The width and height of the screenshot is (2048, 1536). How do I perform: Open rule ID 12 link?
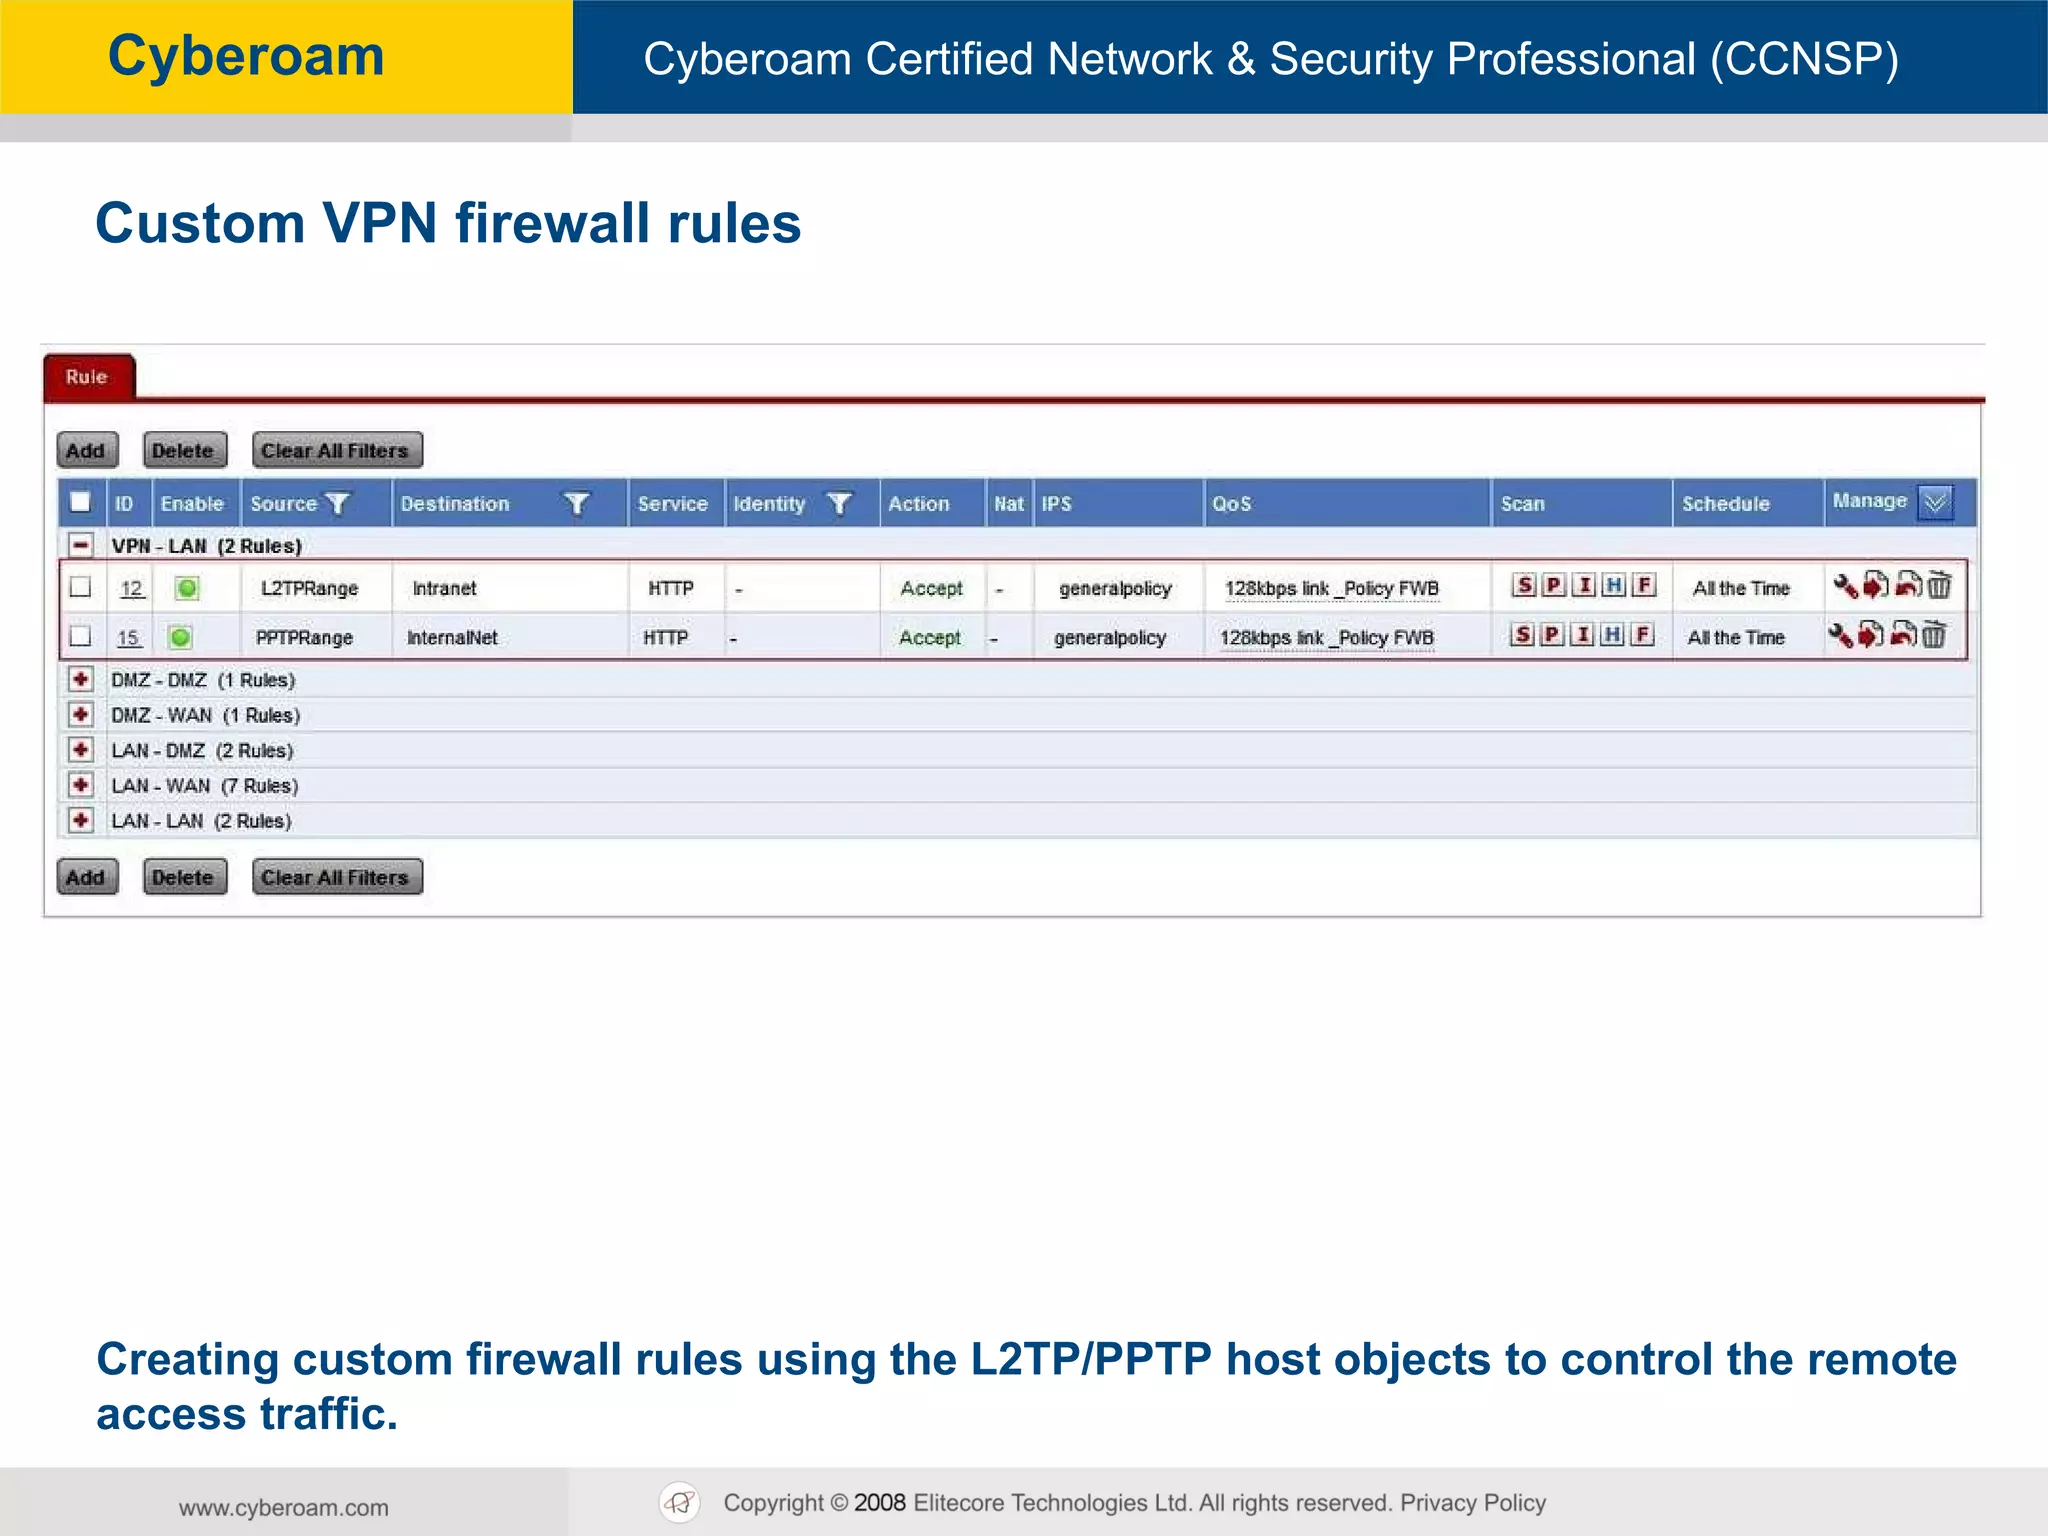click(x=132, y=588)
